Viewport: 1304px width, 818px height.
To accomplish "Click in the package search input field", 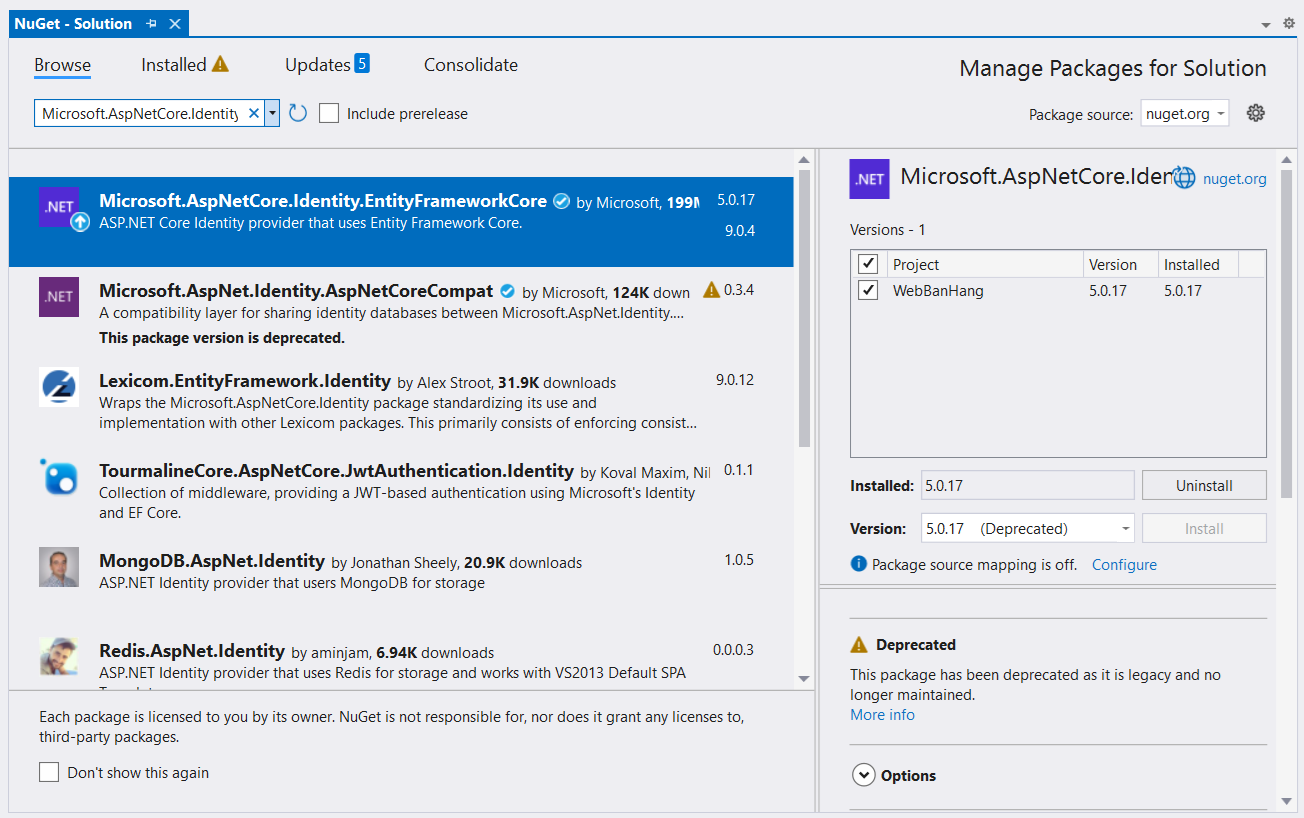I will click(139, 114).
